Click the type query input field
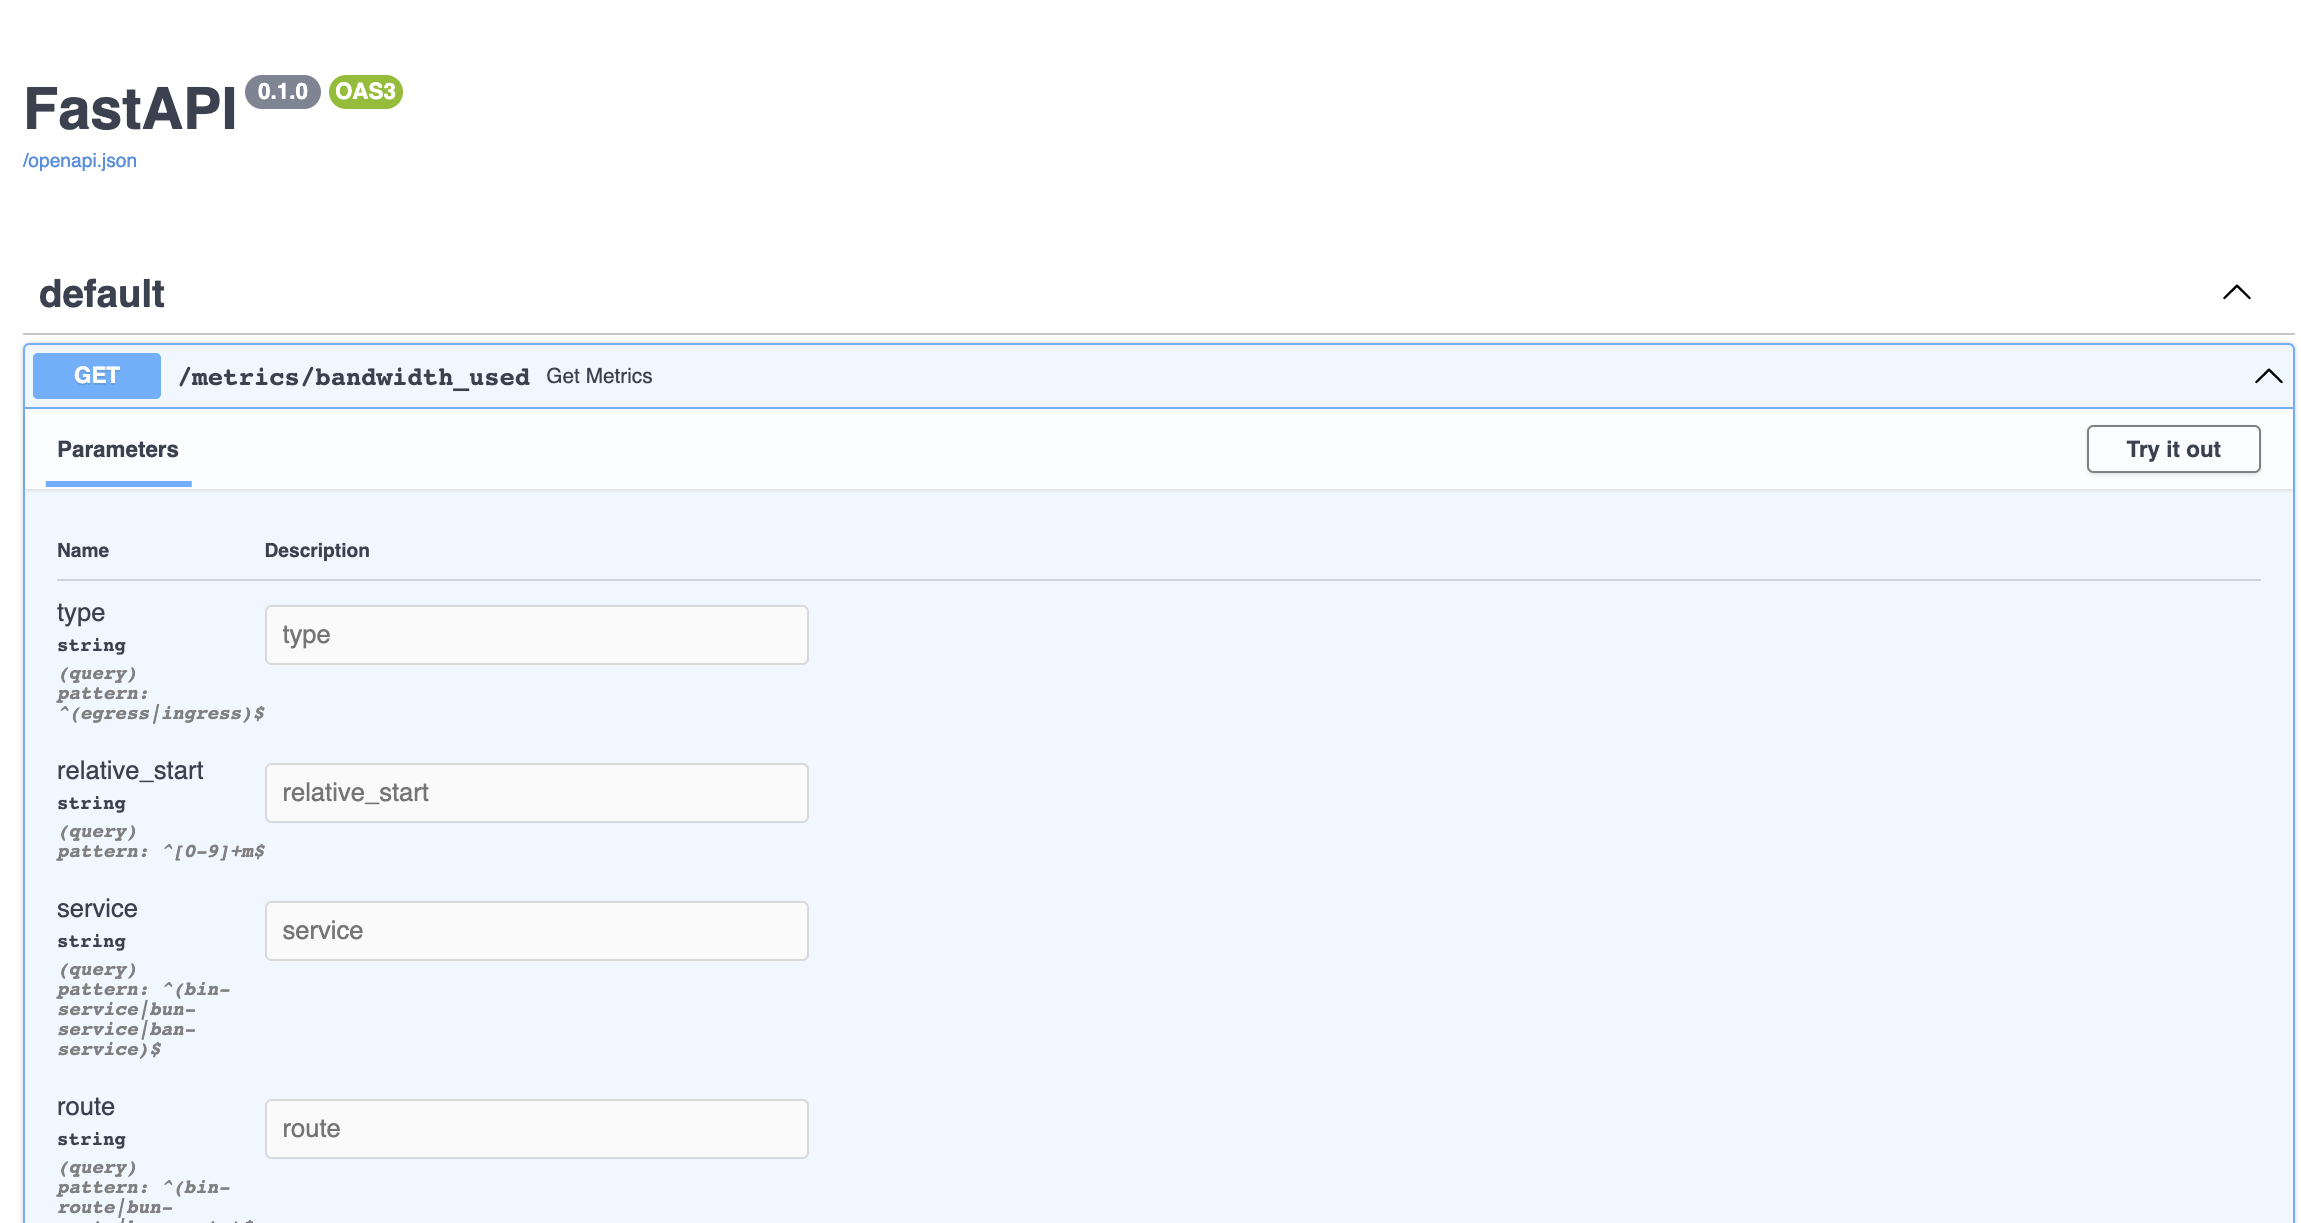The height and width of the screenshot is (1223, 2301). (x=537, y=634)
